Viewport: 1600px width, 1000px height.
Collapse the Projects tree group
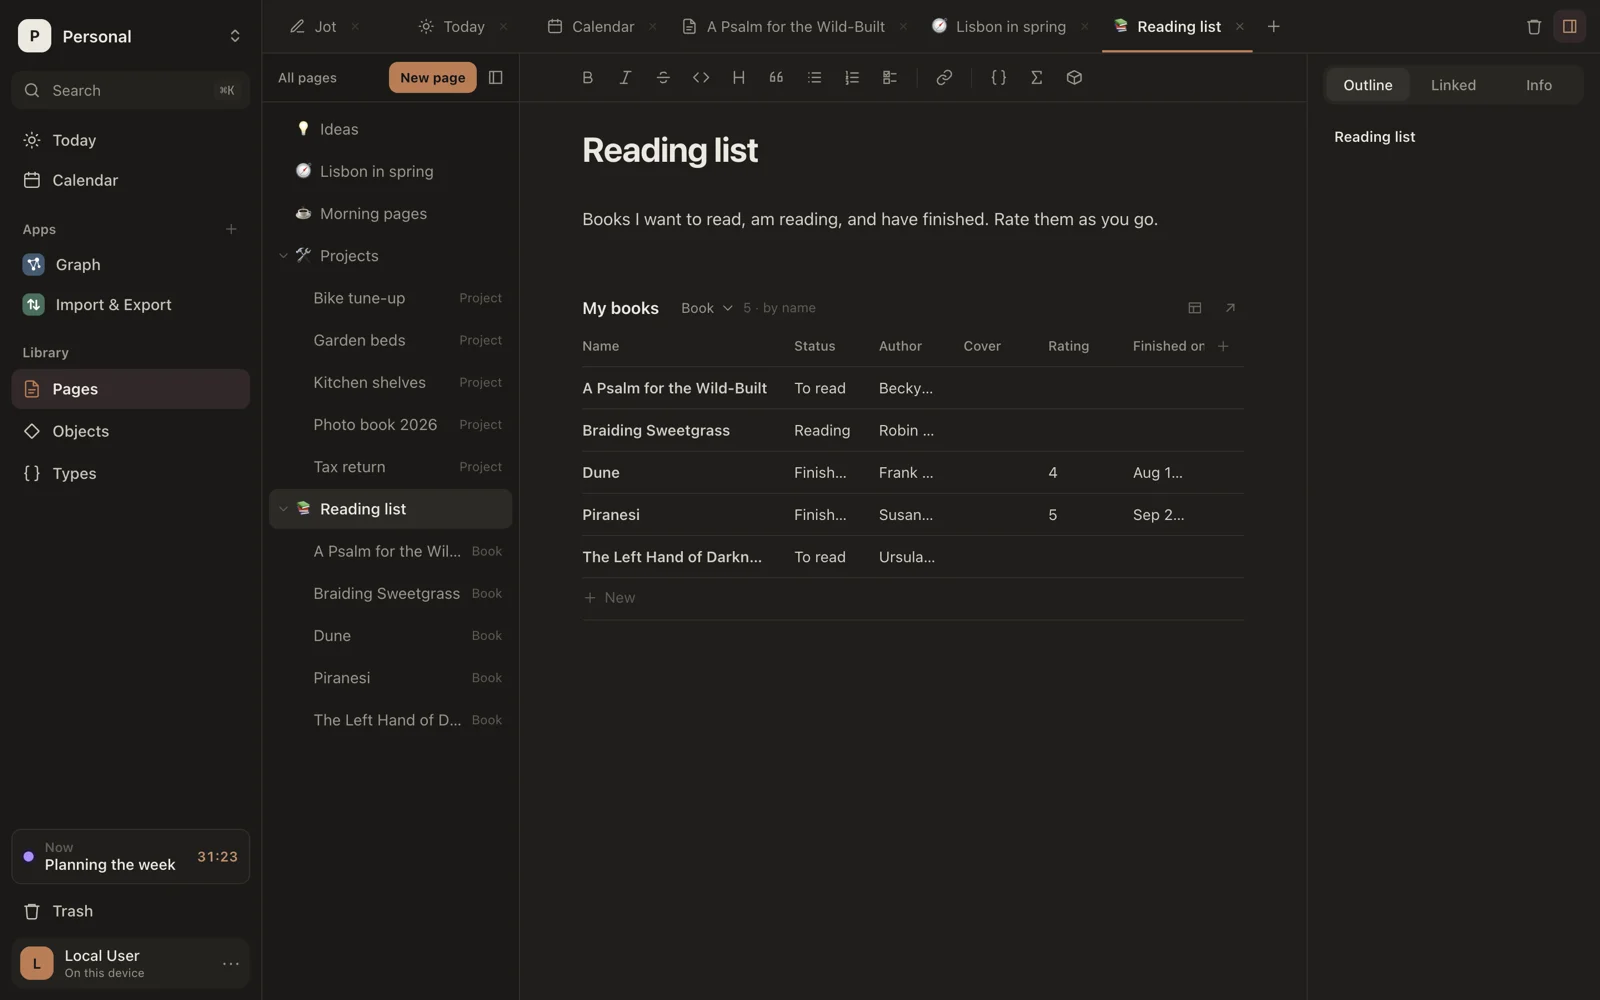click(x=283, y=256)
